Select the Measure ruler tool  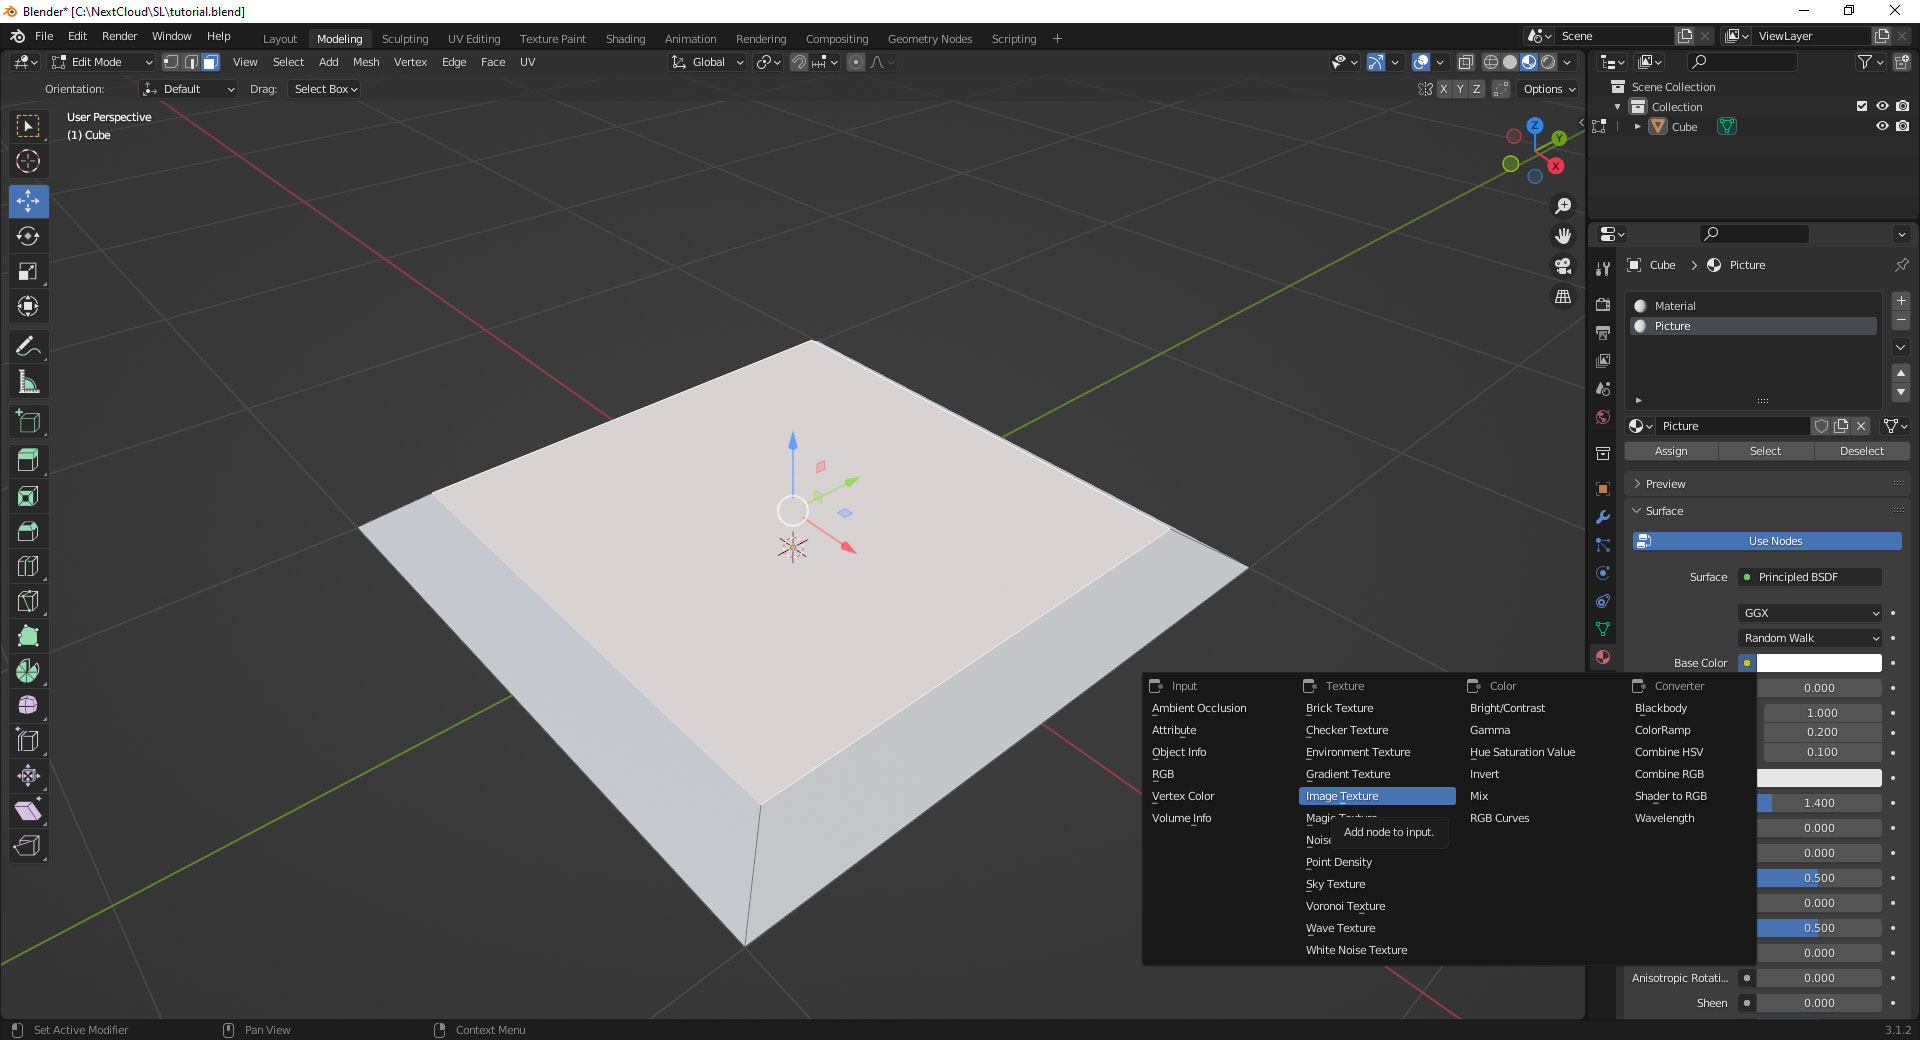click(28, 382)
